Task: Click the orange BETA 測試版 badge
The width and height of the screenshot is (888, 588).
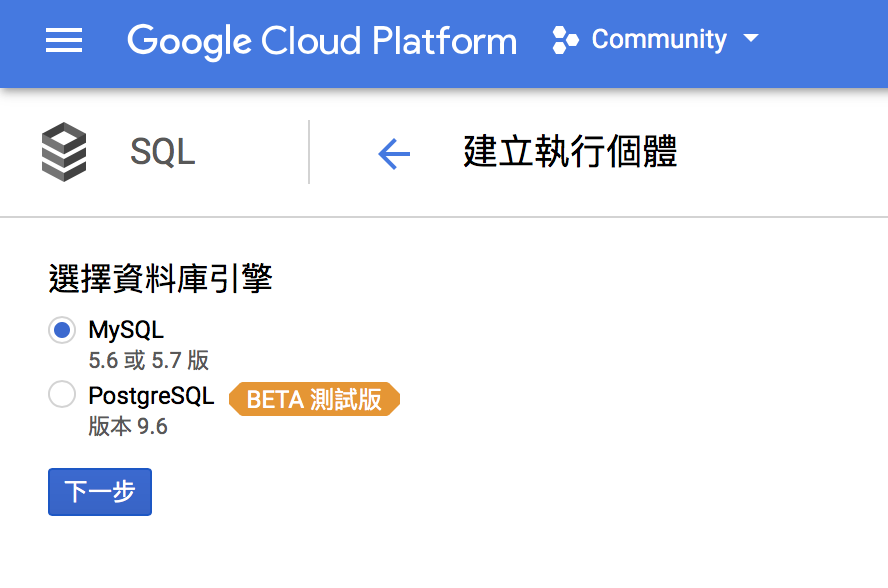Action: click(x=314, y=399)
